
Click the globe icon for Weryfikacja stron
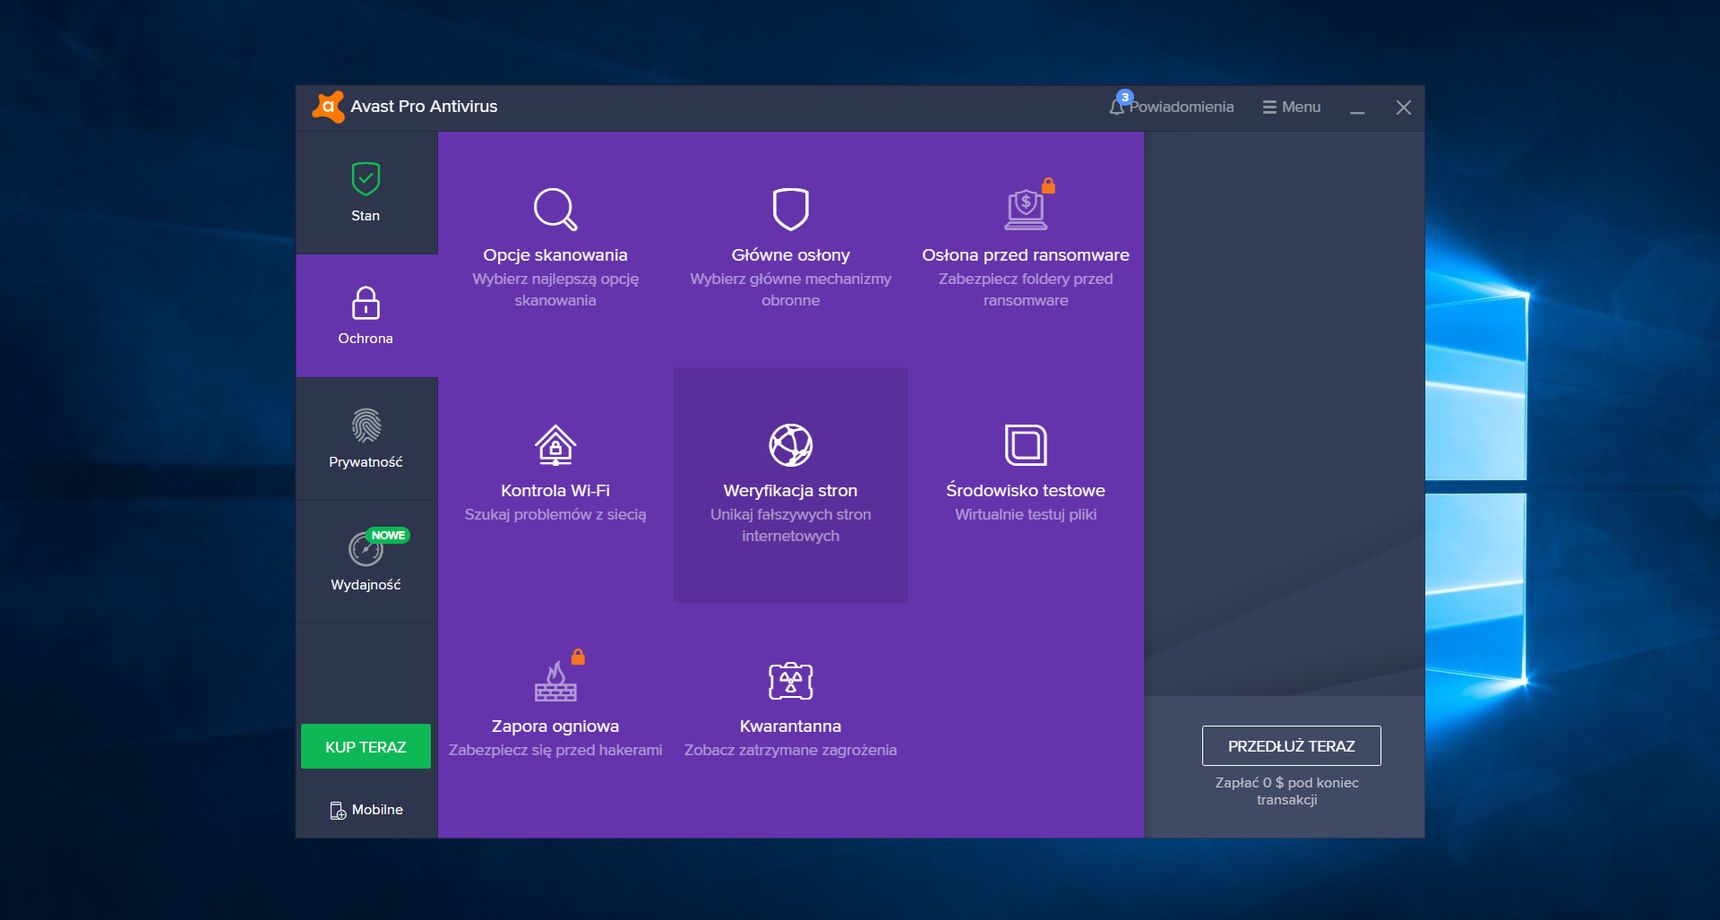click(791, 445)
